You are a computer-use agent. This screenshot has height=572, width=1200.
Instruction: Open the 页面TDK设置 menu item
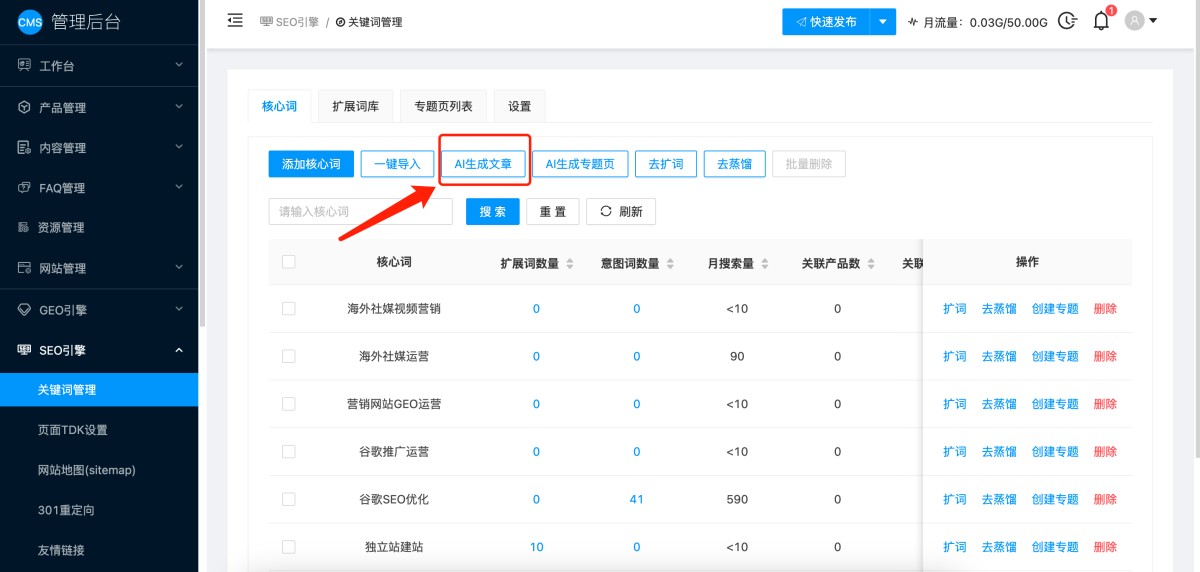(72, 430)
